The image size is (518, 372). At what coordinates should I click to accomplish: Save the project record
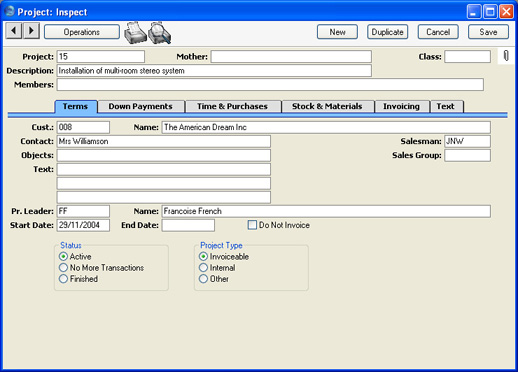(488, 32)
